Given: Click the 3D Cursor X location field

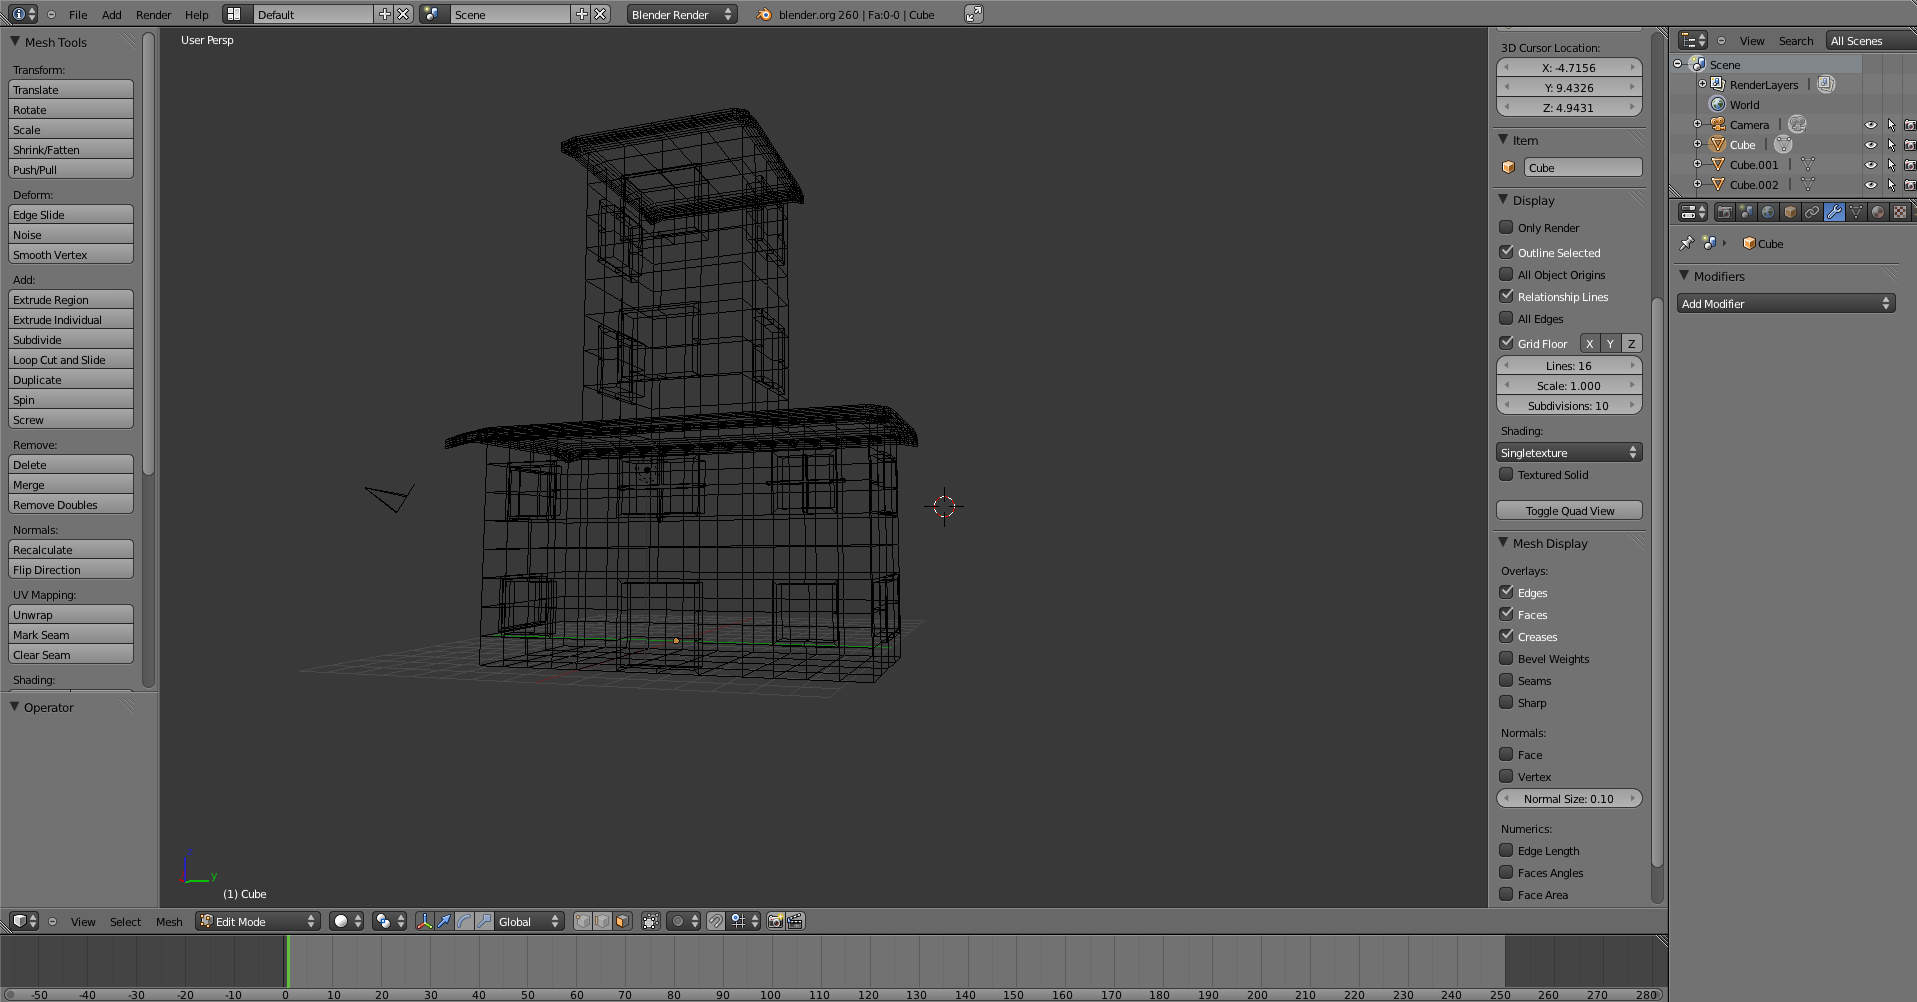Looking at the screenshot, I should 1569,67.
